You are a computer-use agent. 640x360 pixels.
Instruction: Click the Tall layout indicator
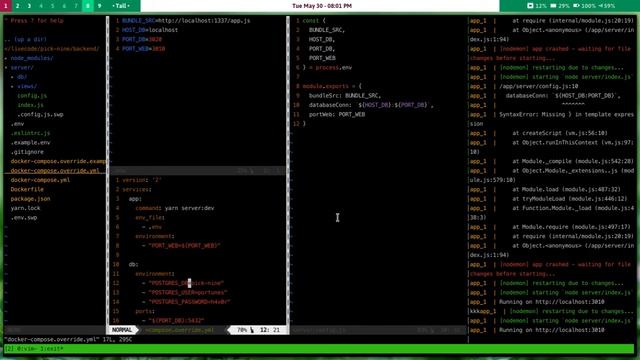pyautogui.click(x=121, y=6)
